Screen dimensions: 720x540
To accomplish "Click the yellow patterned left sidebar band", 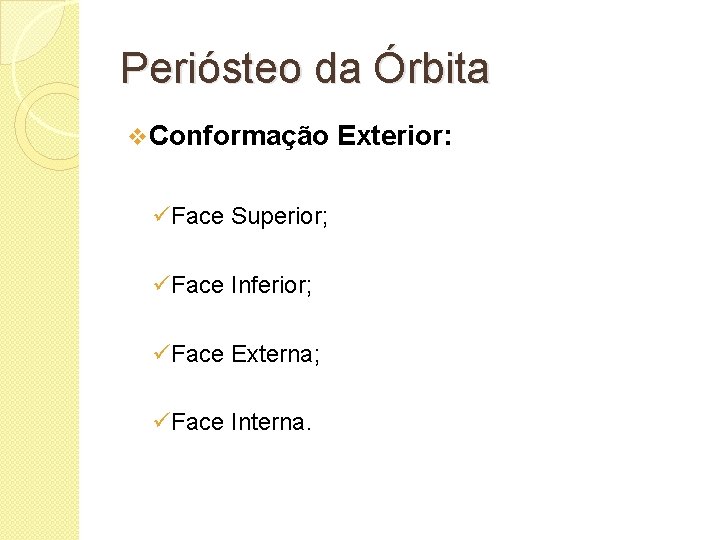I will pos(38,350).
